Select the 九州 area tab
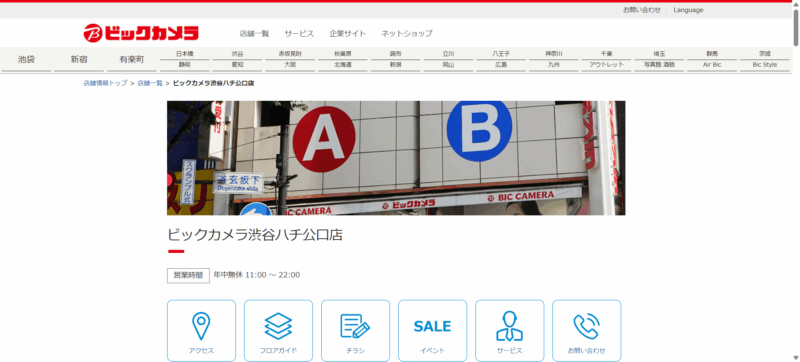 click(x=554, y=65)
